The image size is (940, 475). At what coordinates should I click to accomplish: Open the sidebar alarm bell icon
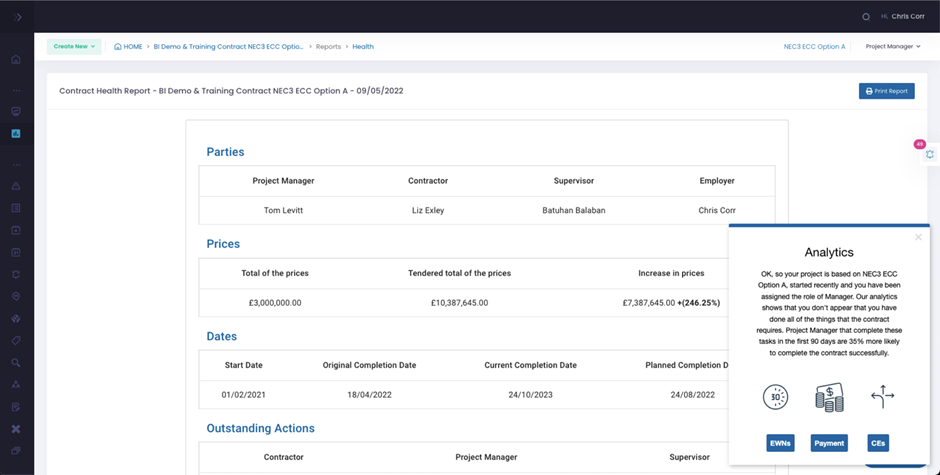click(x=16, y=275)
